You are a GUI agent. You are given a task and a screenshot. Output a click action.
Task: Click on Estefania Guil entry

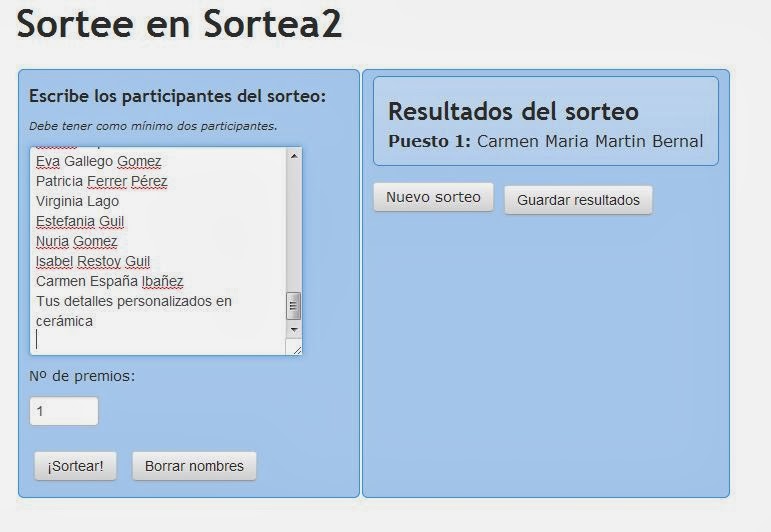coord(80,221)
